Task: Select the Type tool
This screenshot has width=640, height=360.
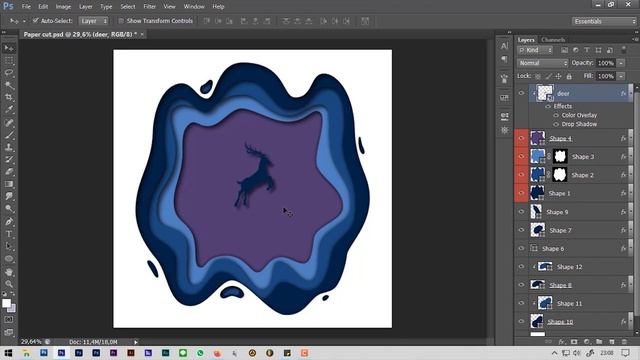Action: pyautogui.click(x=9, y=234)
